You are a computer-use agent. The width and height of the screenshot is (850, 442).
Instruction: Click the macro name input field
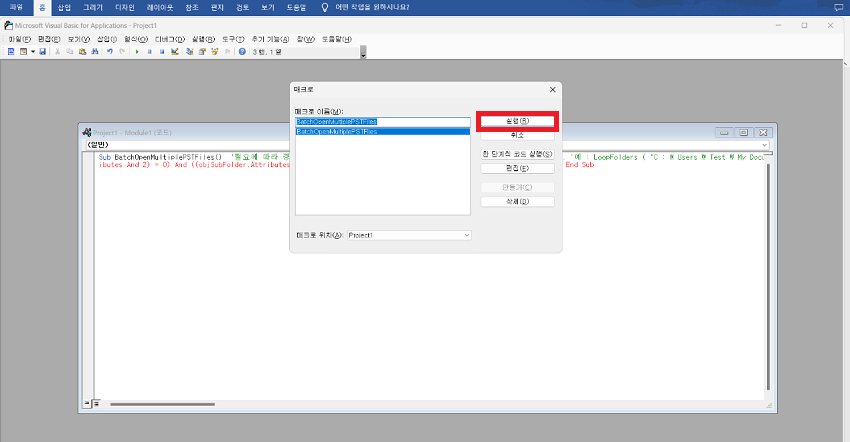(382, 121)
